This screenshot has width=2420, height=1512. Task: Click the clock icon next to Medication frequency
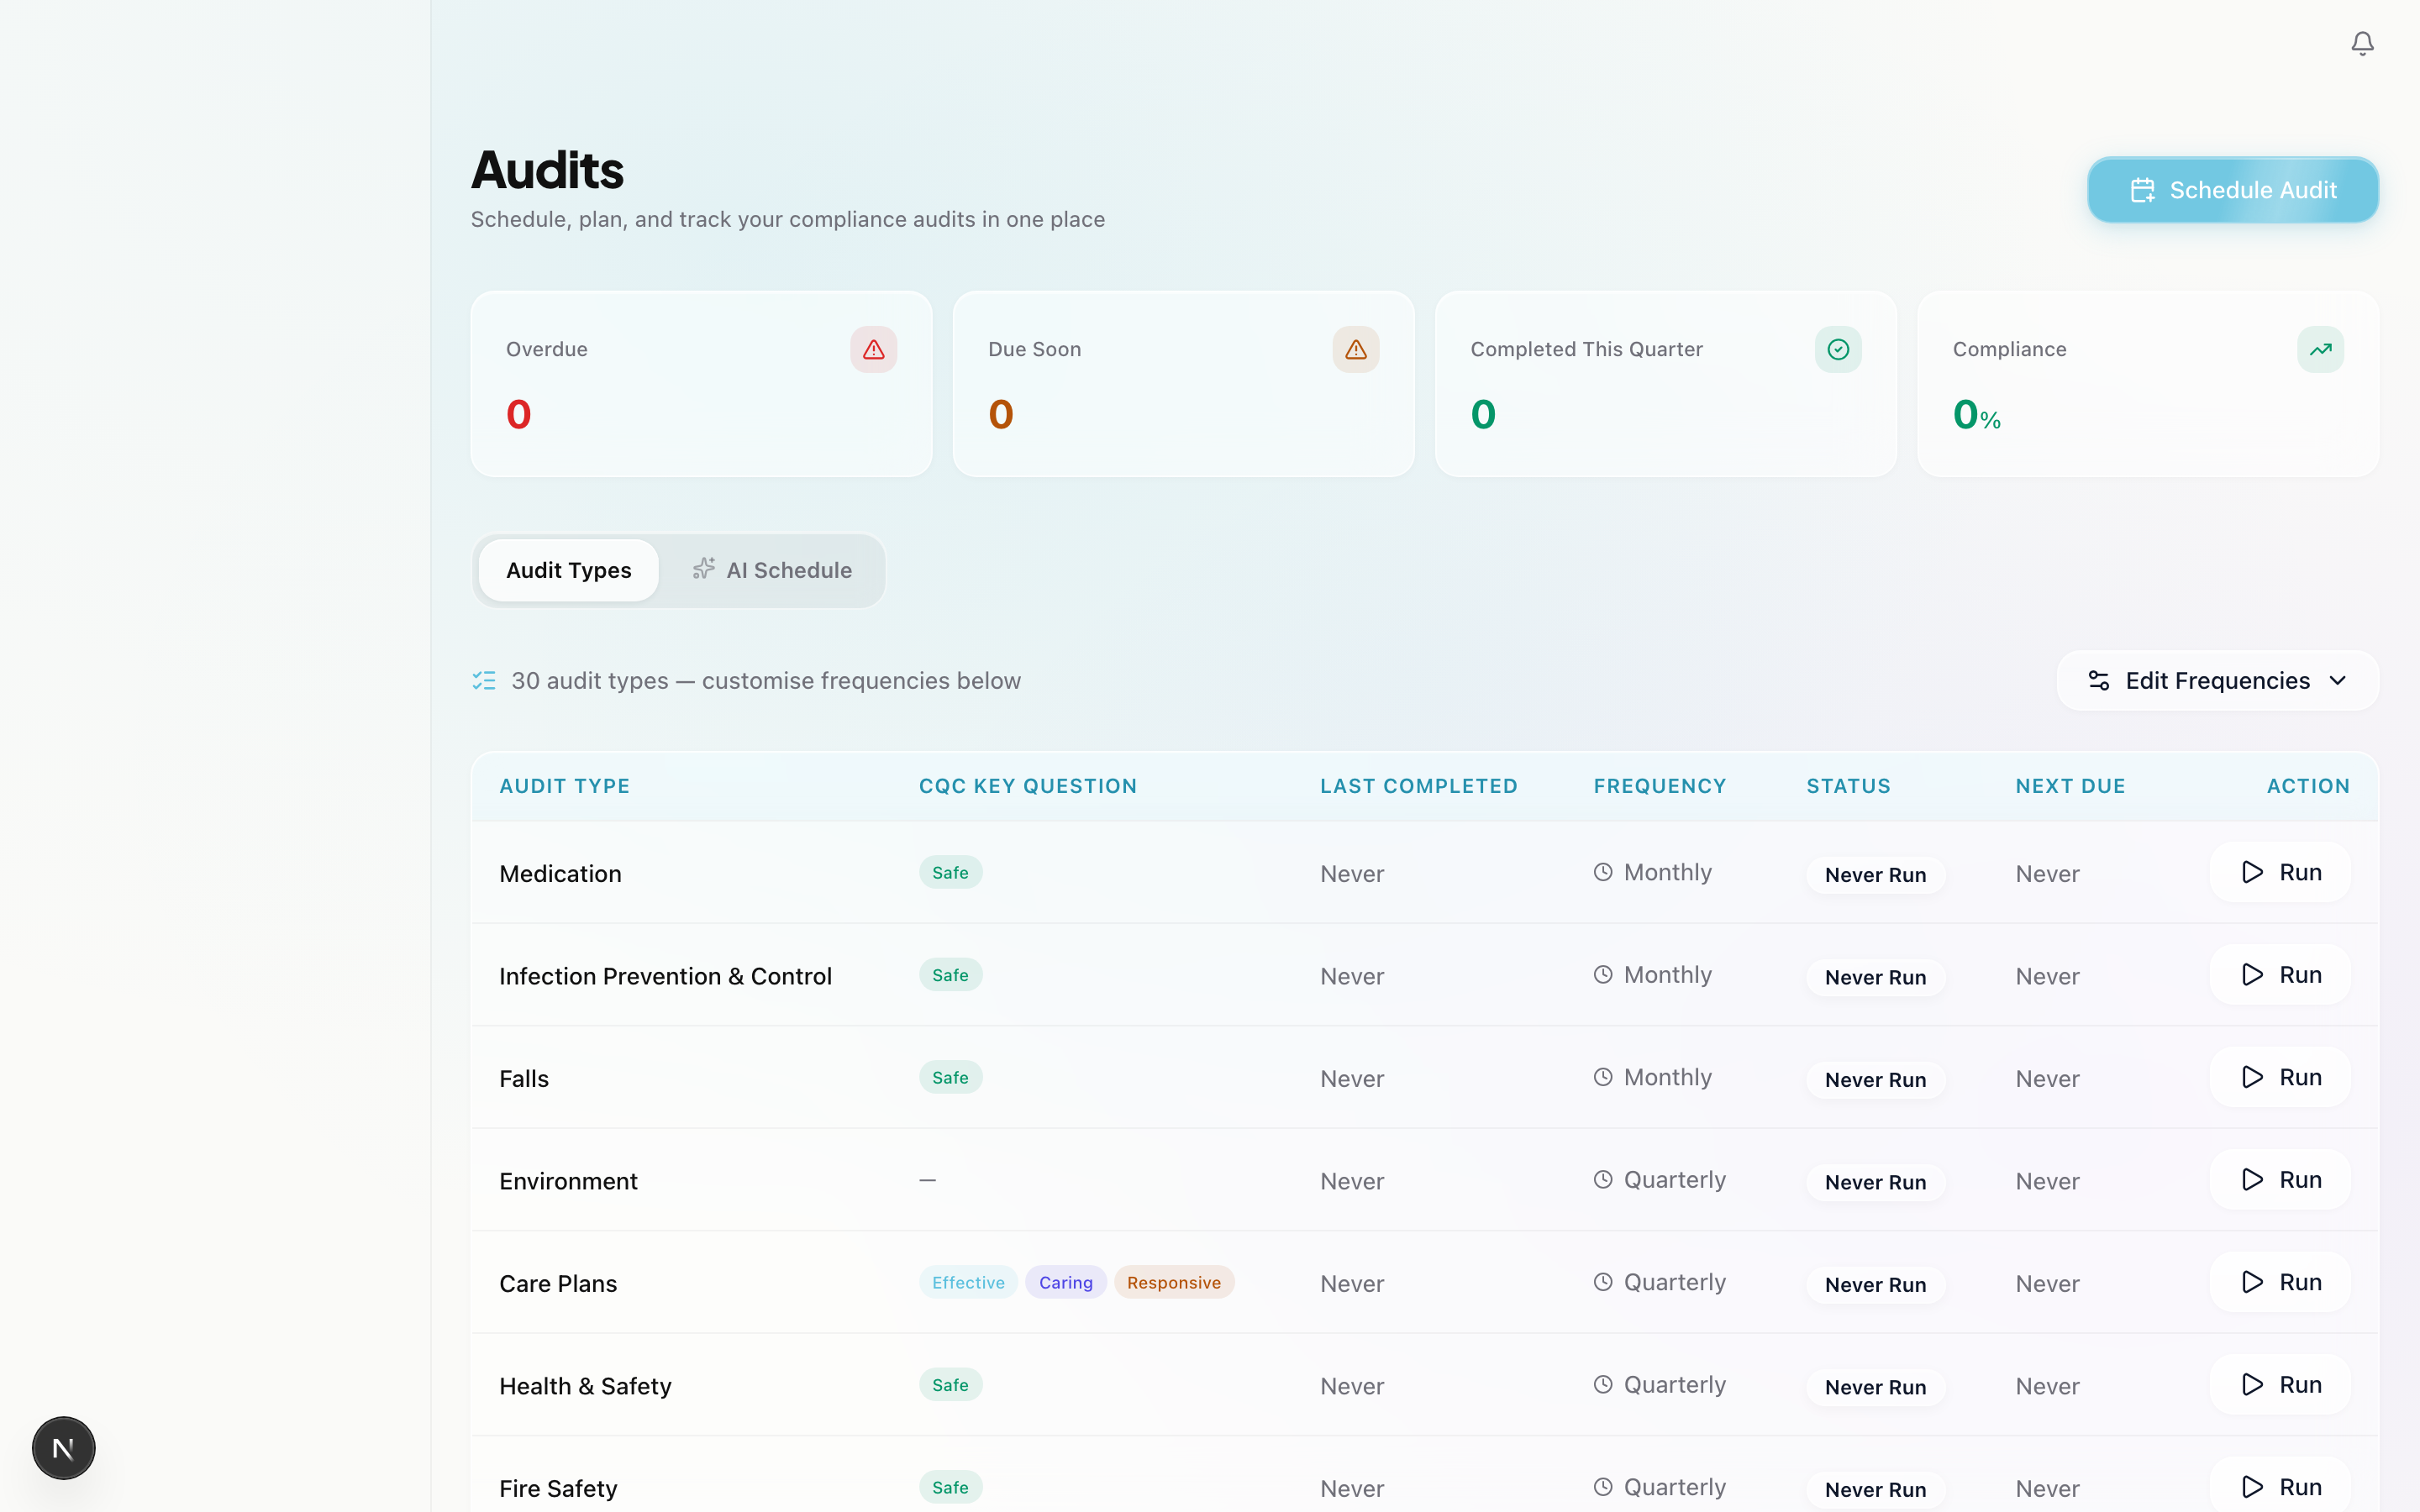point(1602,871)
